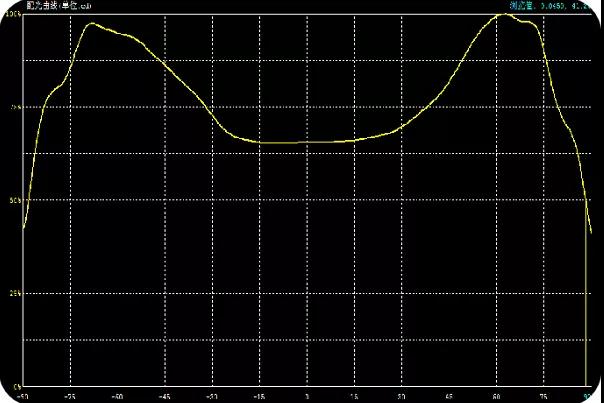Click the cyan 90 label at axis right end
The width and height of the screenshot is (604, 403).
[587, 395]
